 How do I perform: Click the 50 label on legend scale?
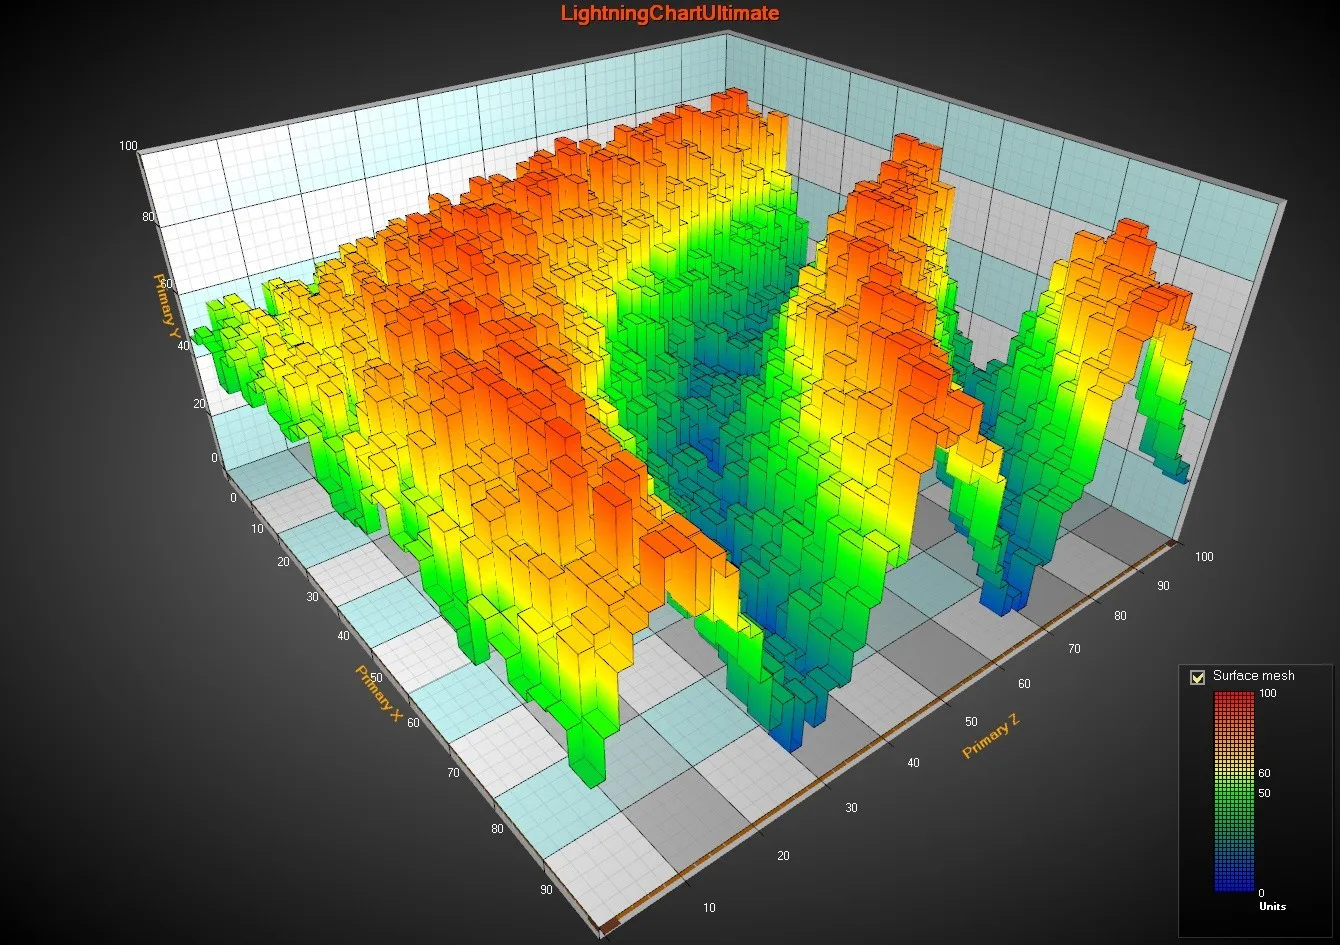[1264, 793]
